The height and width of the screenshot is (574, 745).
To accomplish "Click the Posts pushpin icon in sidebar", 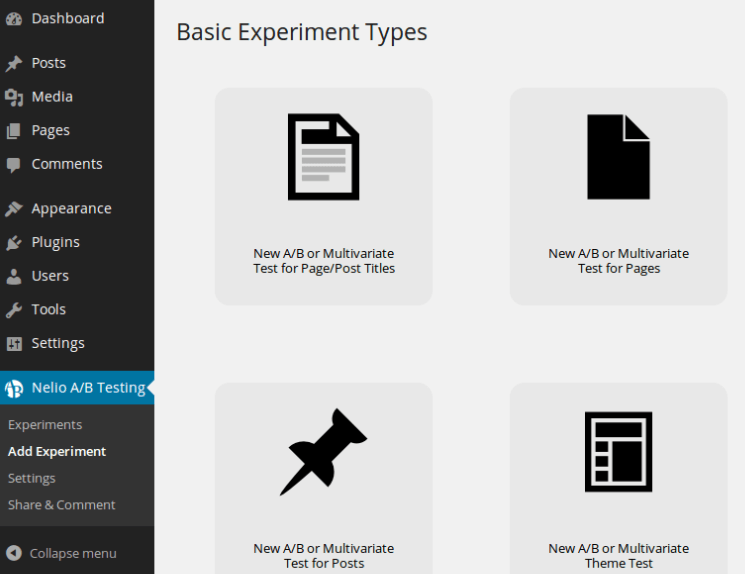I will [14, 63].
